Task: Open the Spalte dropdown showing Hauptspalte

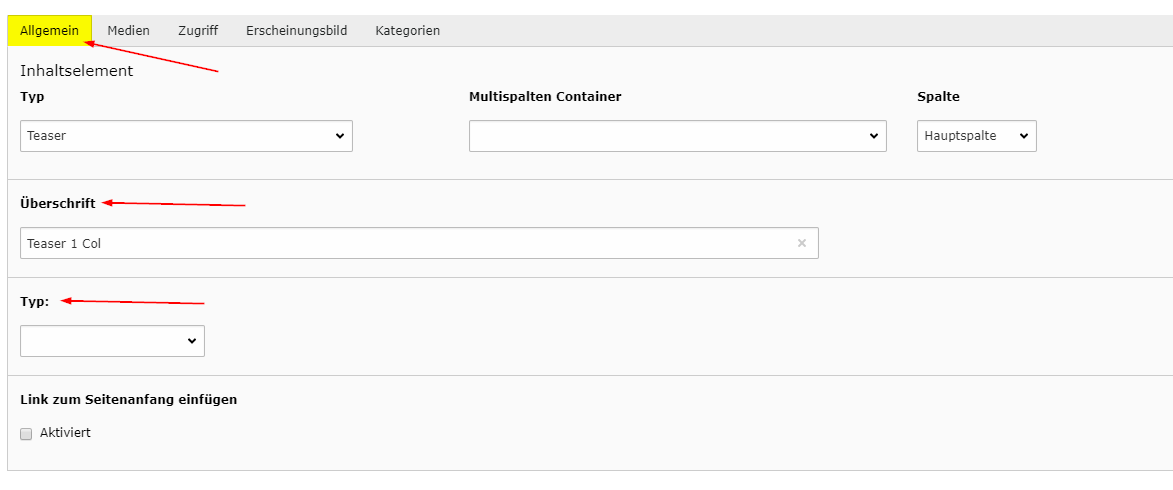Action: [976, 136]
